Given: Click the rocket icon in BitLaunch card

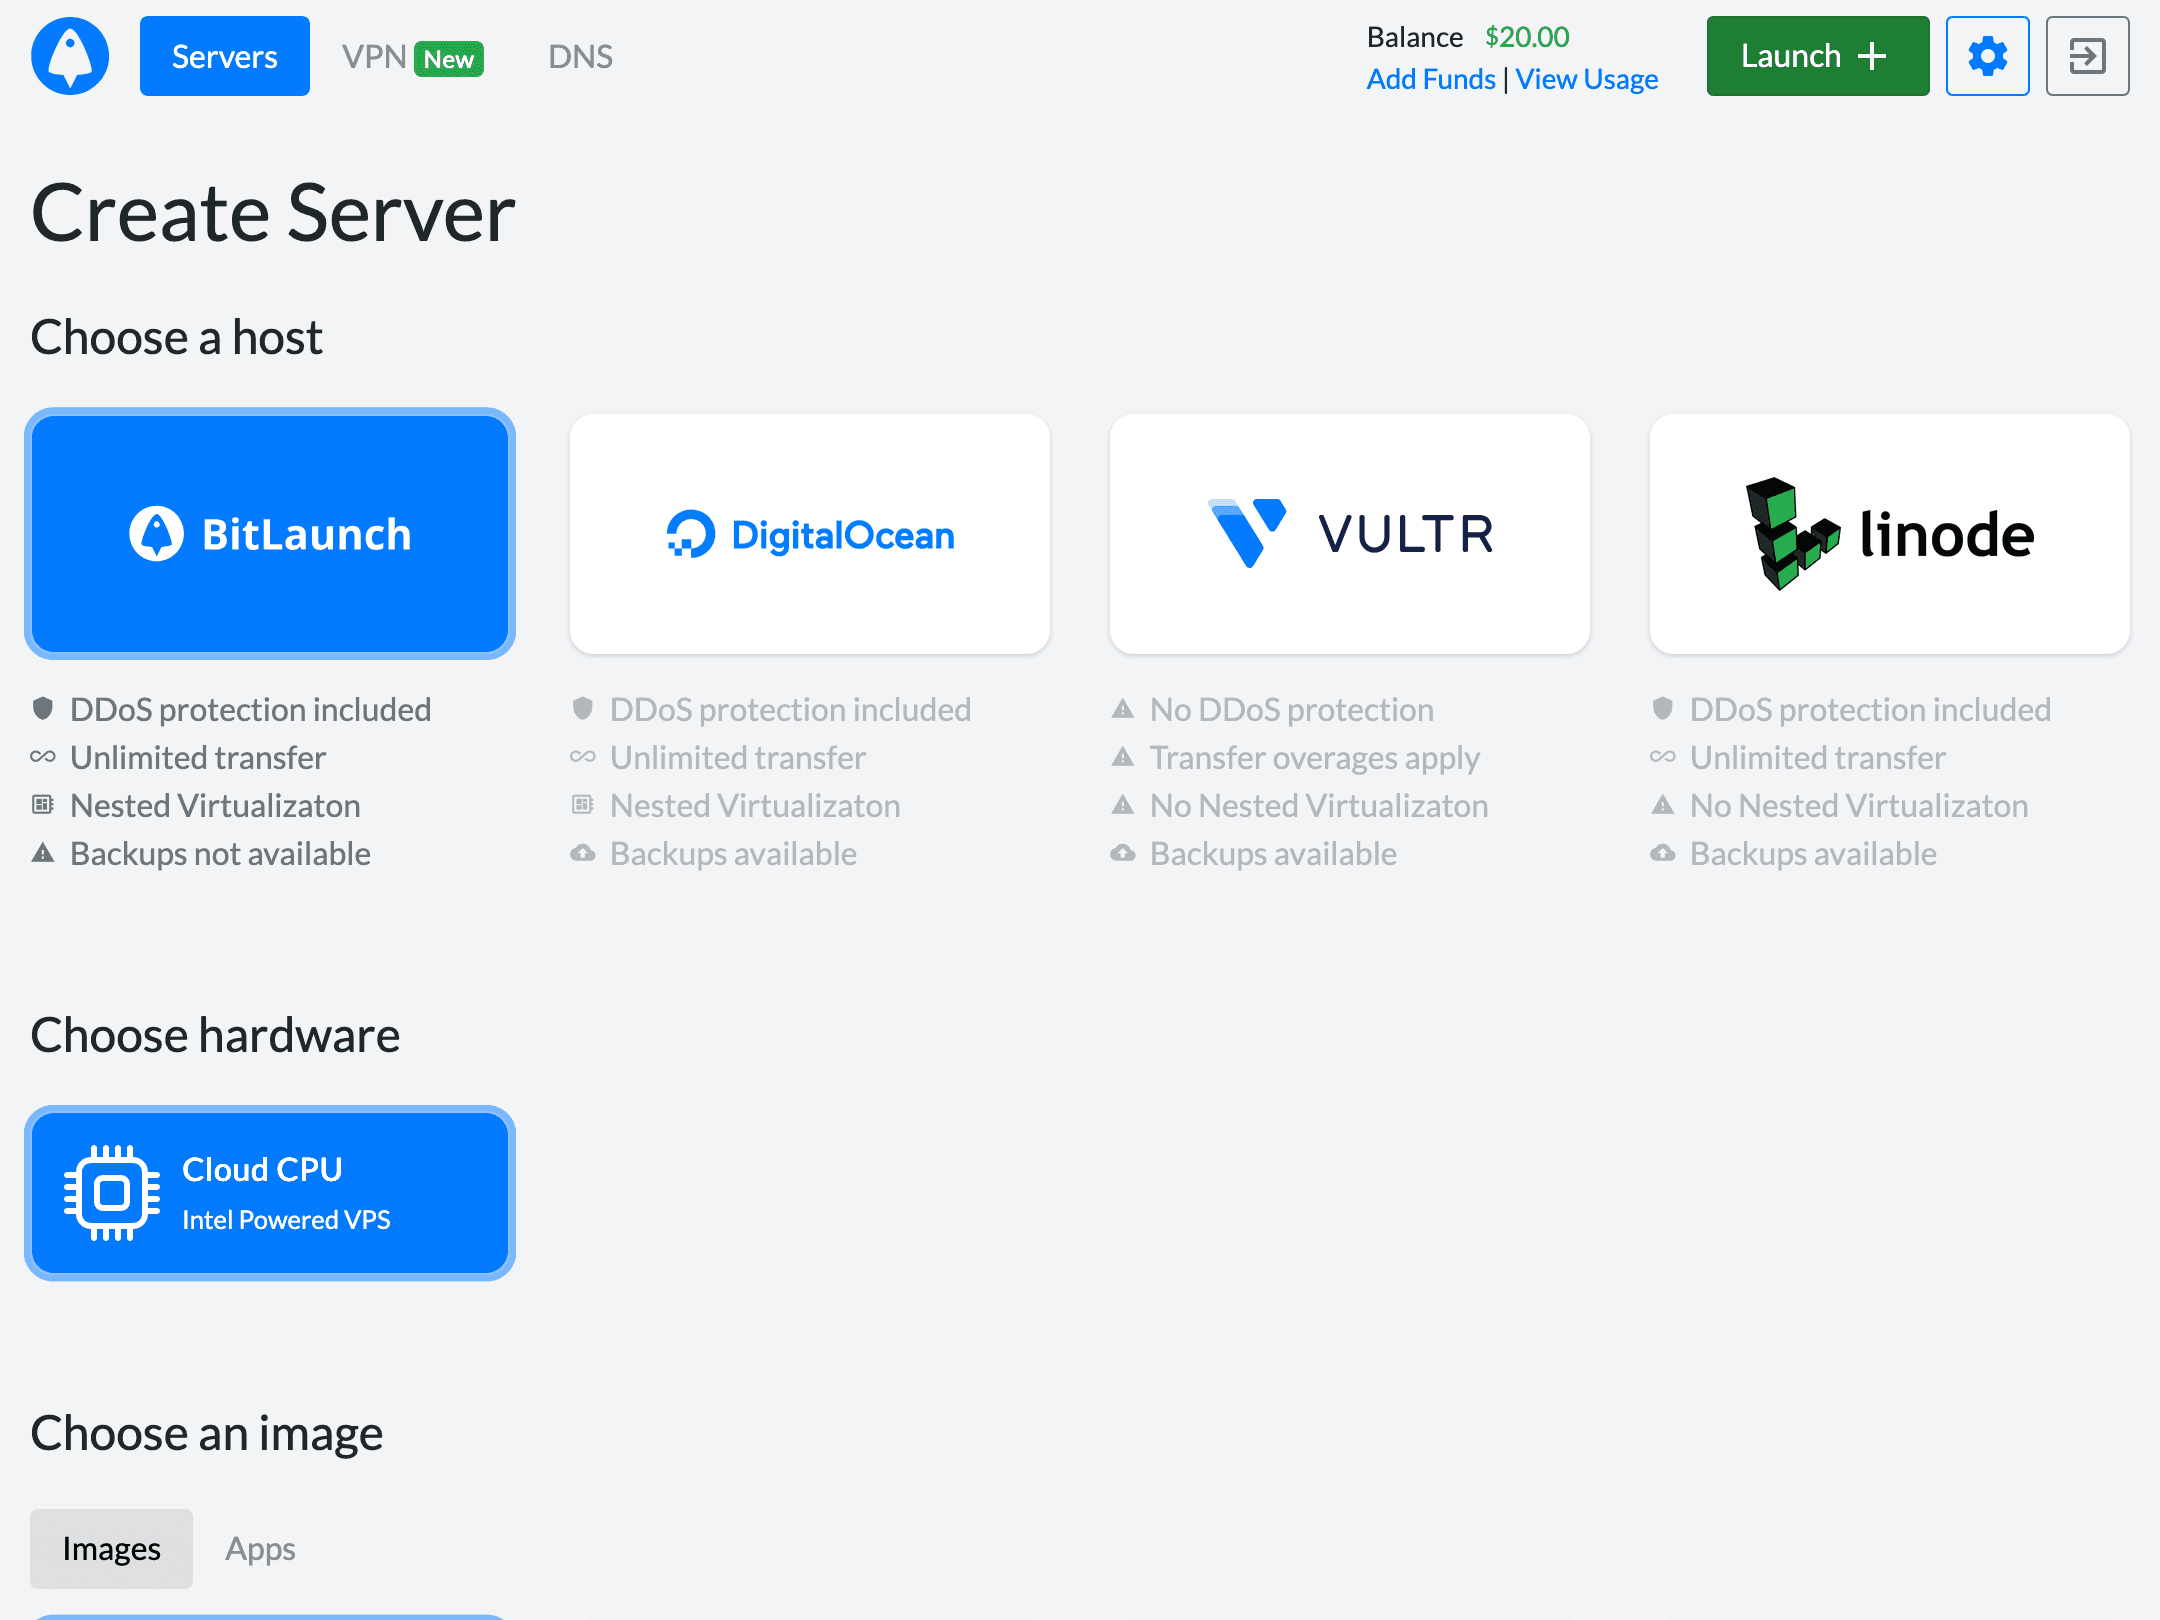Looking at the screenshot, I should click(157, 534).
